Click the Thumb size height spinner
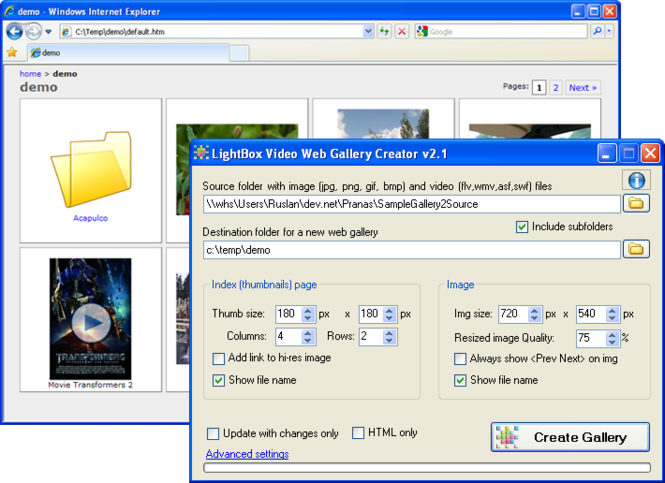The height and width of the screenshot is (483, 665). click(389, 314)
